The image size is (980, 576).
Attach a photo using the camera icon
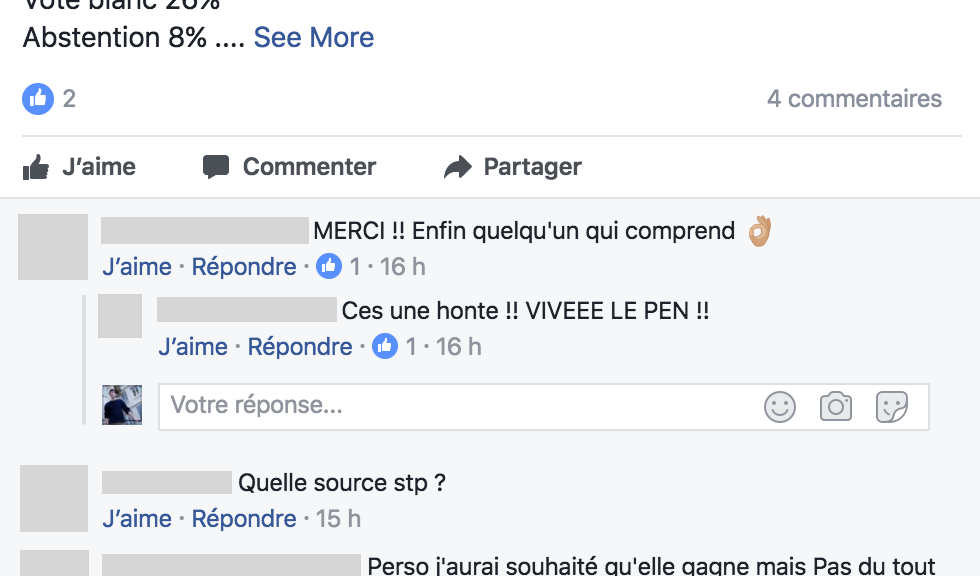pos(835,406)
